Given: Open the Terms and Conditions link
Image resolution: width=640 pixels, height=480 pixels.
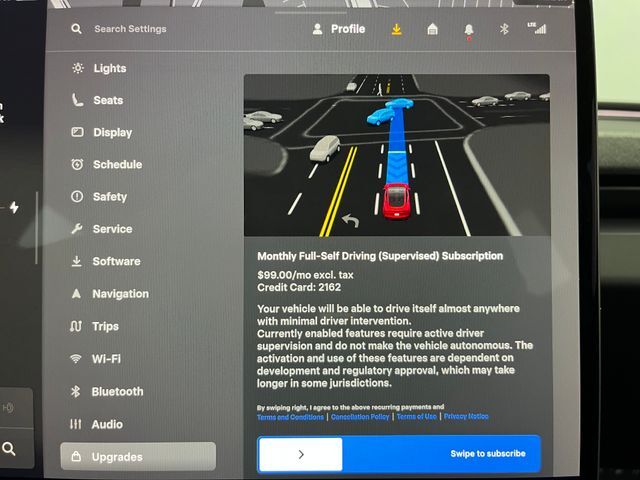Looking at the screenshot, I should pos(290,417).
